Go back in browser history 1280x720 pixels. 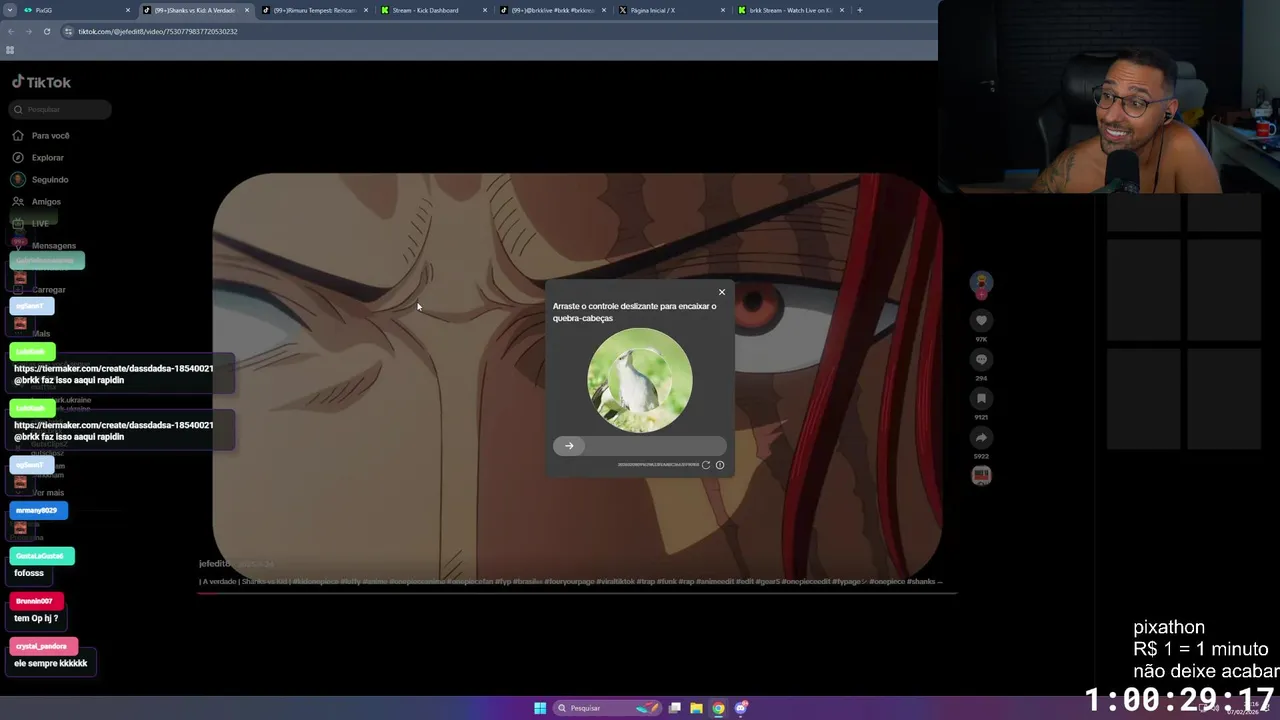(x=11, y=31)
